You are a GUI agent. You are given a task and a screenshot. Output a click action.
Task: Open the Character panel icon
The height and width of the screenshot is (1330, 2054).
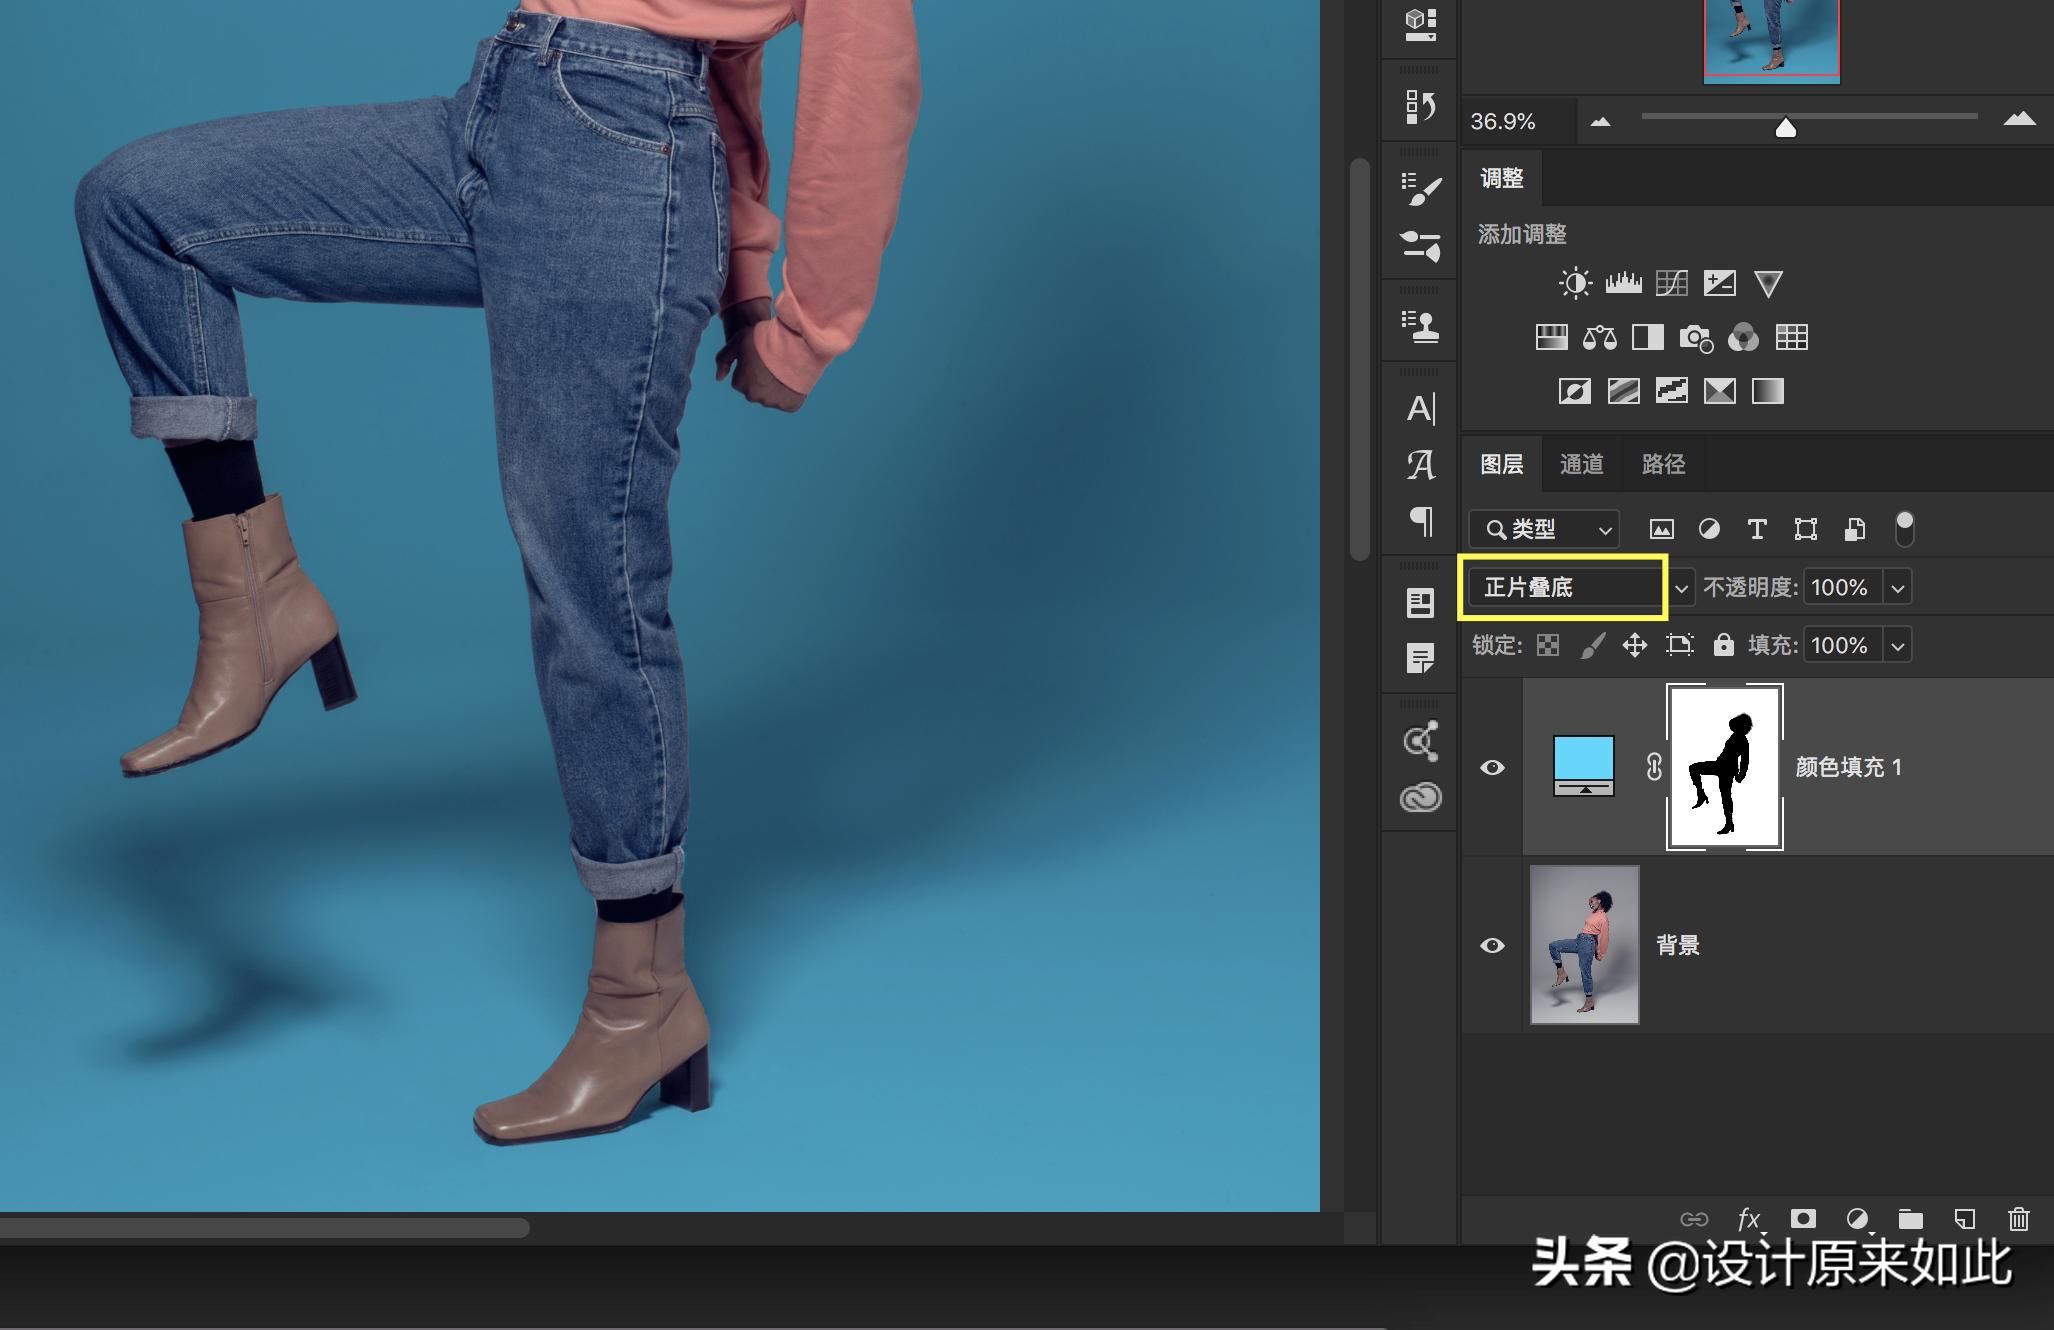[1420, 409]
